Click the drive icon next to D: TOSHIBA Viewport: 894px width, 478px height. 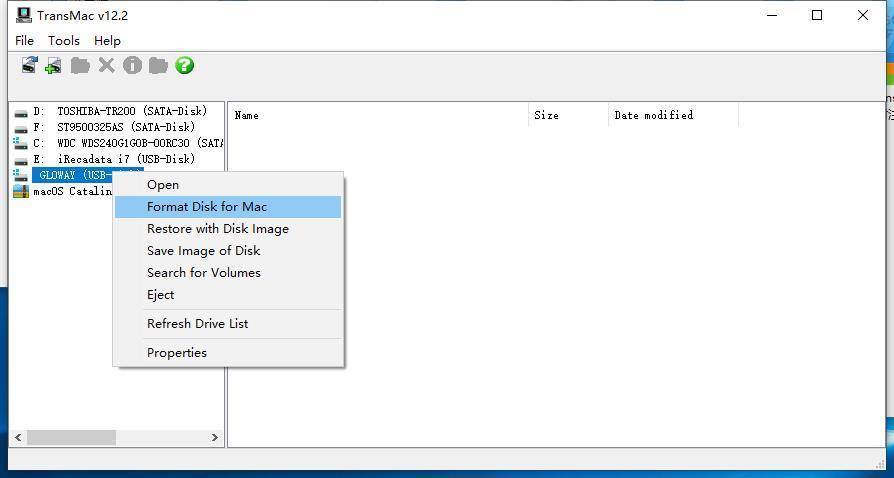point(21,112)
